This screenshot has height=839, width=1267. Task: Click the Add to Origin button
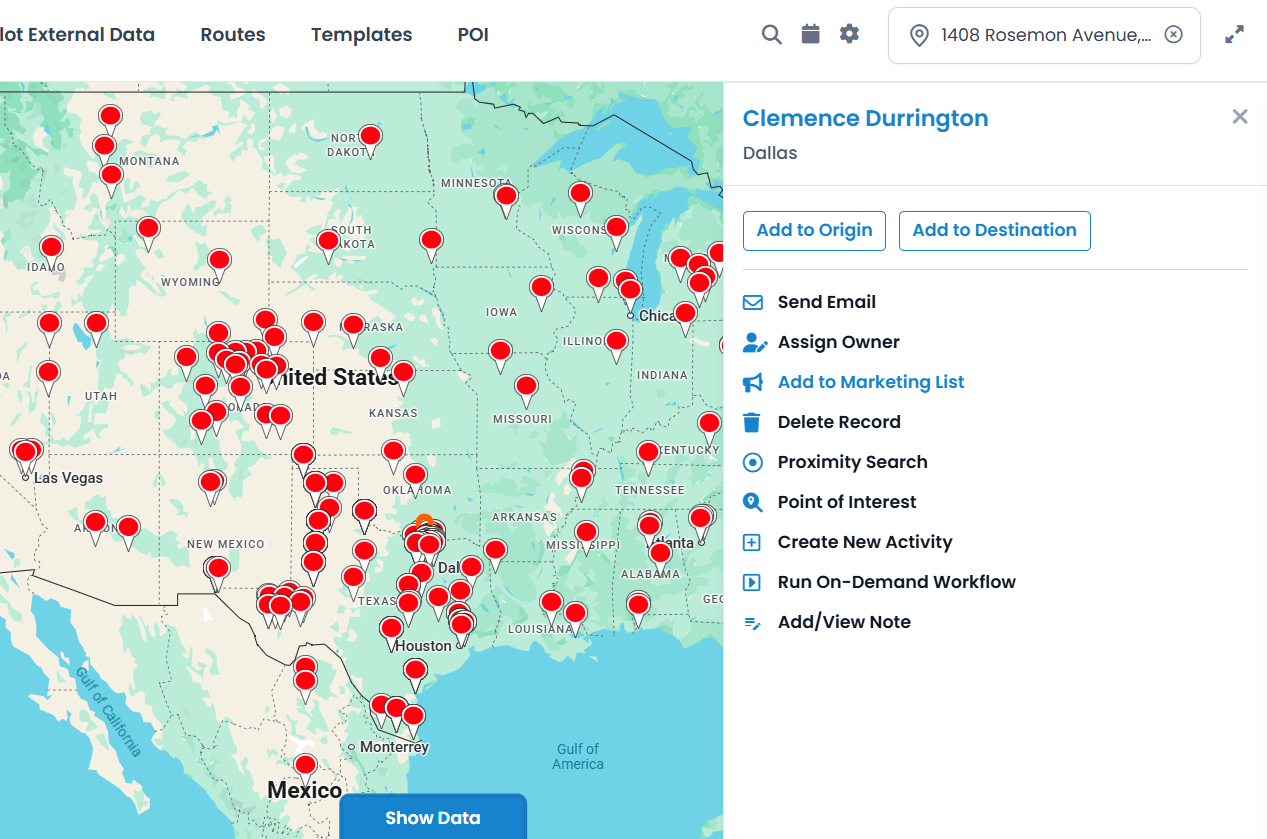[814, 230]
